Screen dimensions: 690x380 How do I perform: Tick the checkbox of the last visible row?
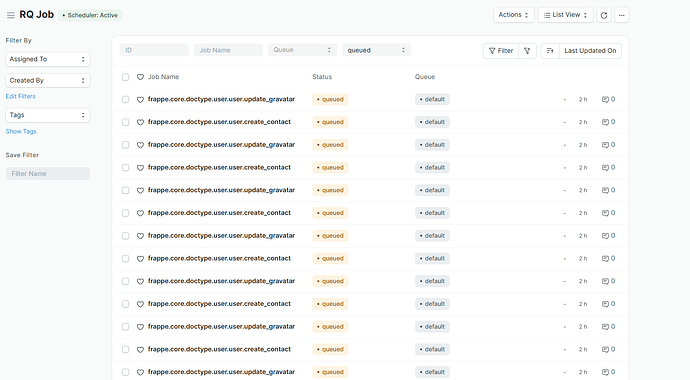(x=125, y=372)
